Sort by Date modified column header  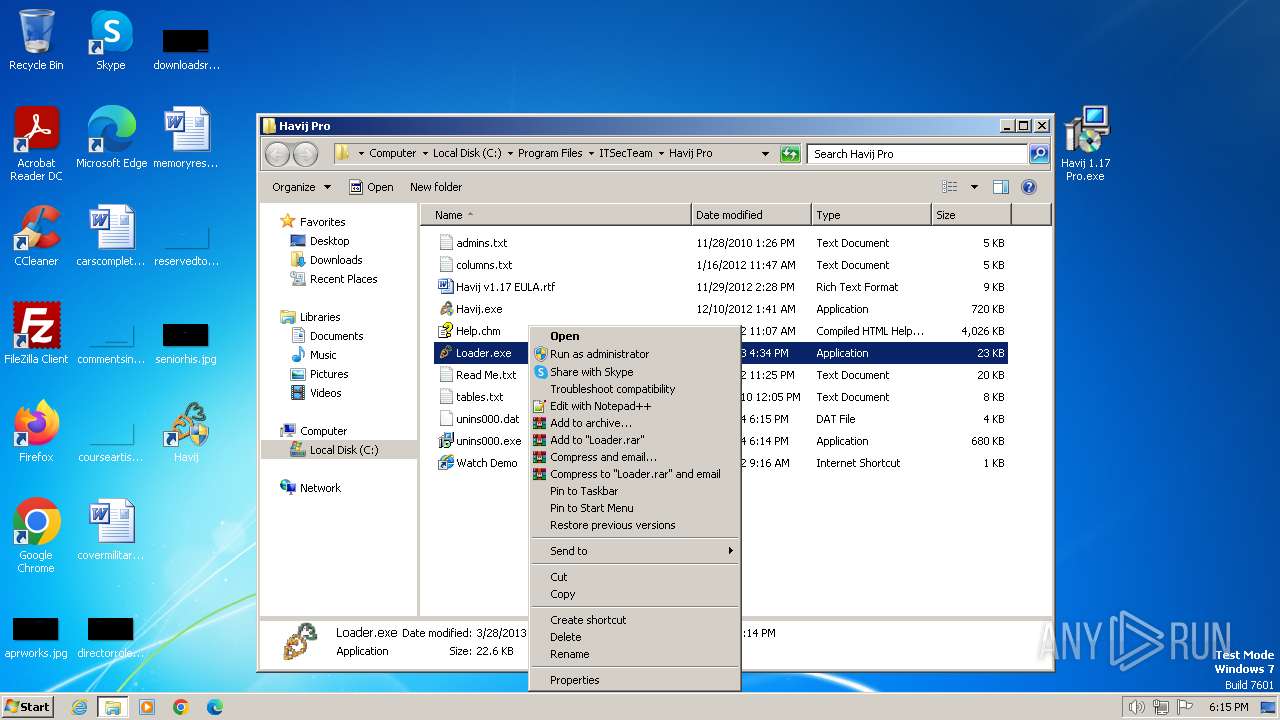(751, 215)
